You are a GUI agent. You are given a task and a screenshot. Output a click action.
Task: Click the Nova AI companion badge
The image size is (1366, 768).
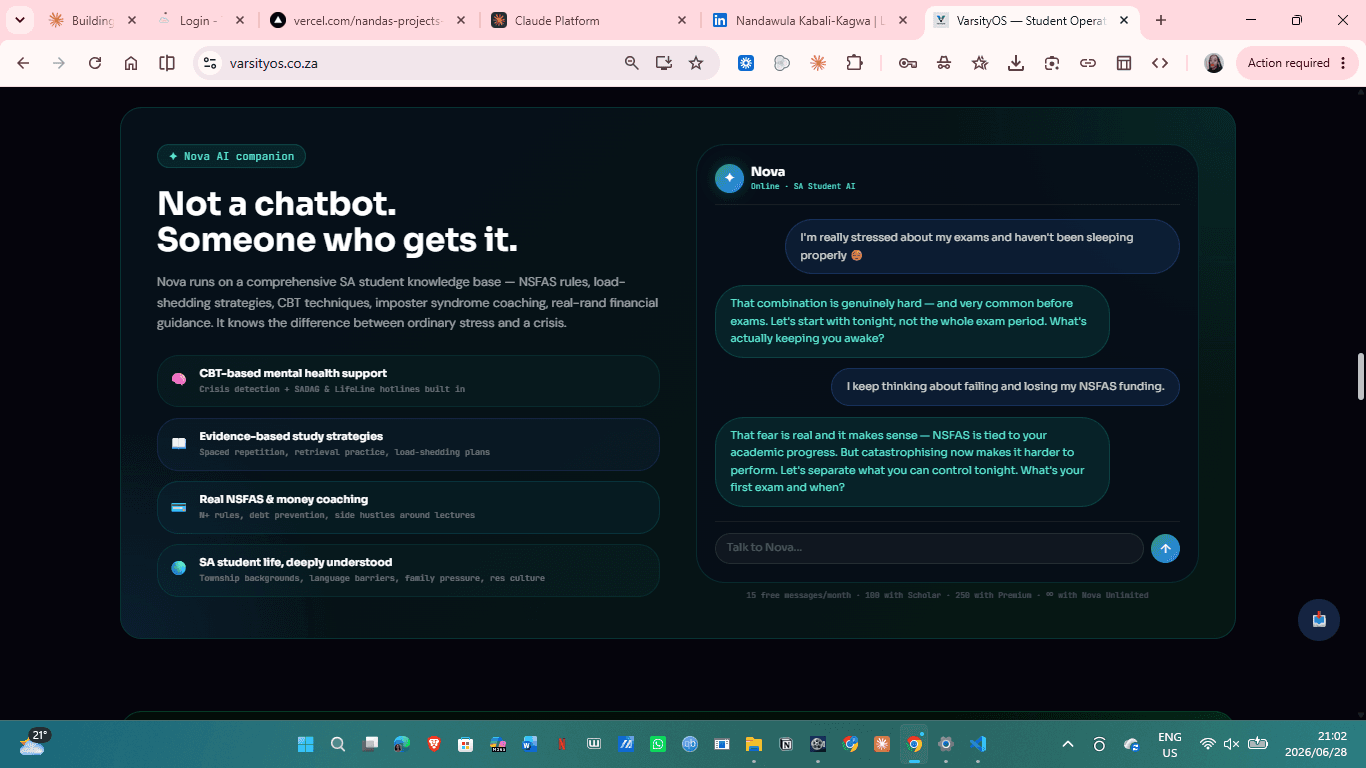(231, 156)
